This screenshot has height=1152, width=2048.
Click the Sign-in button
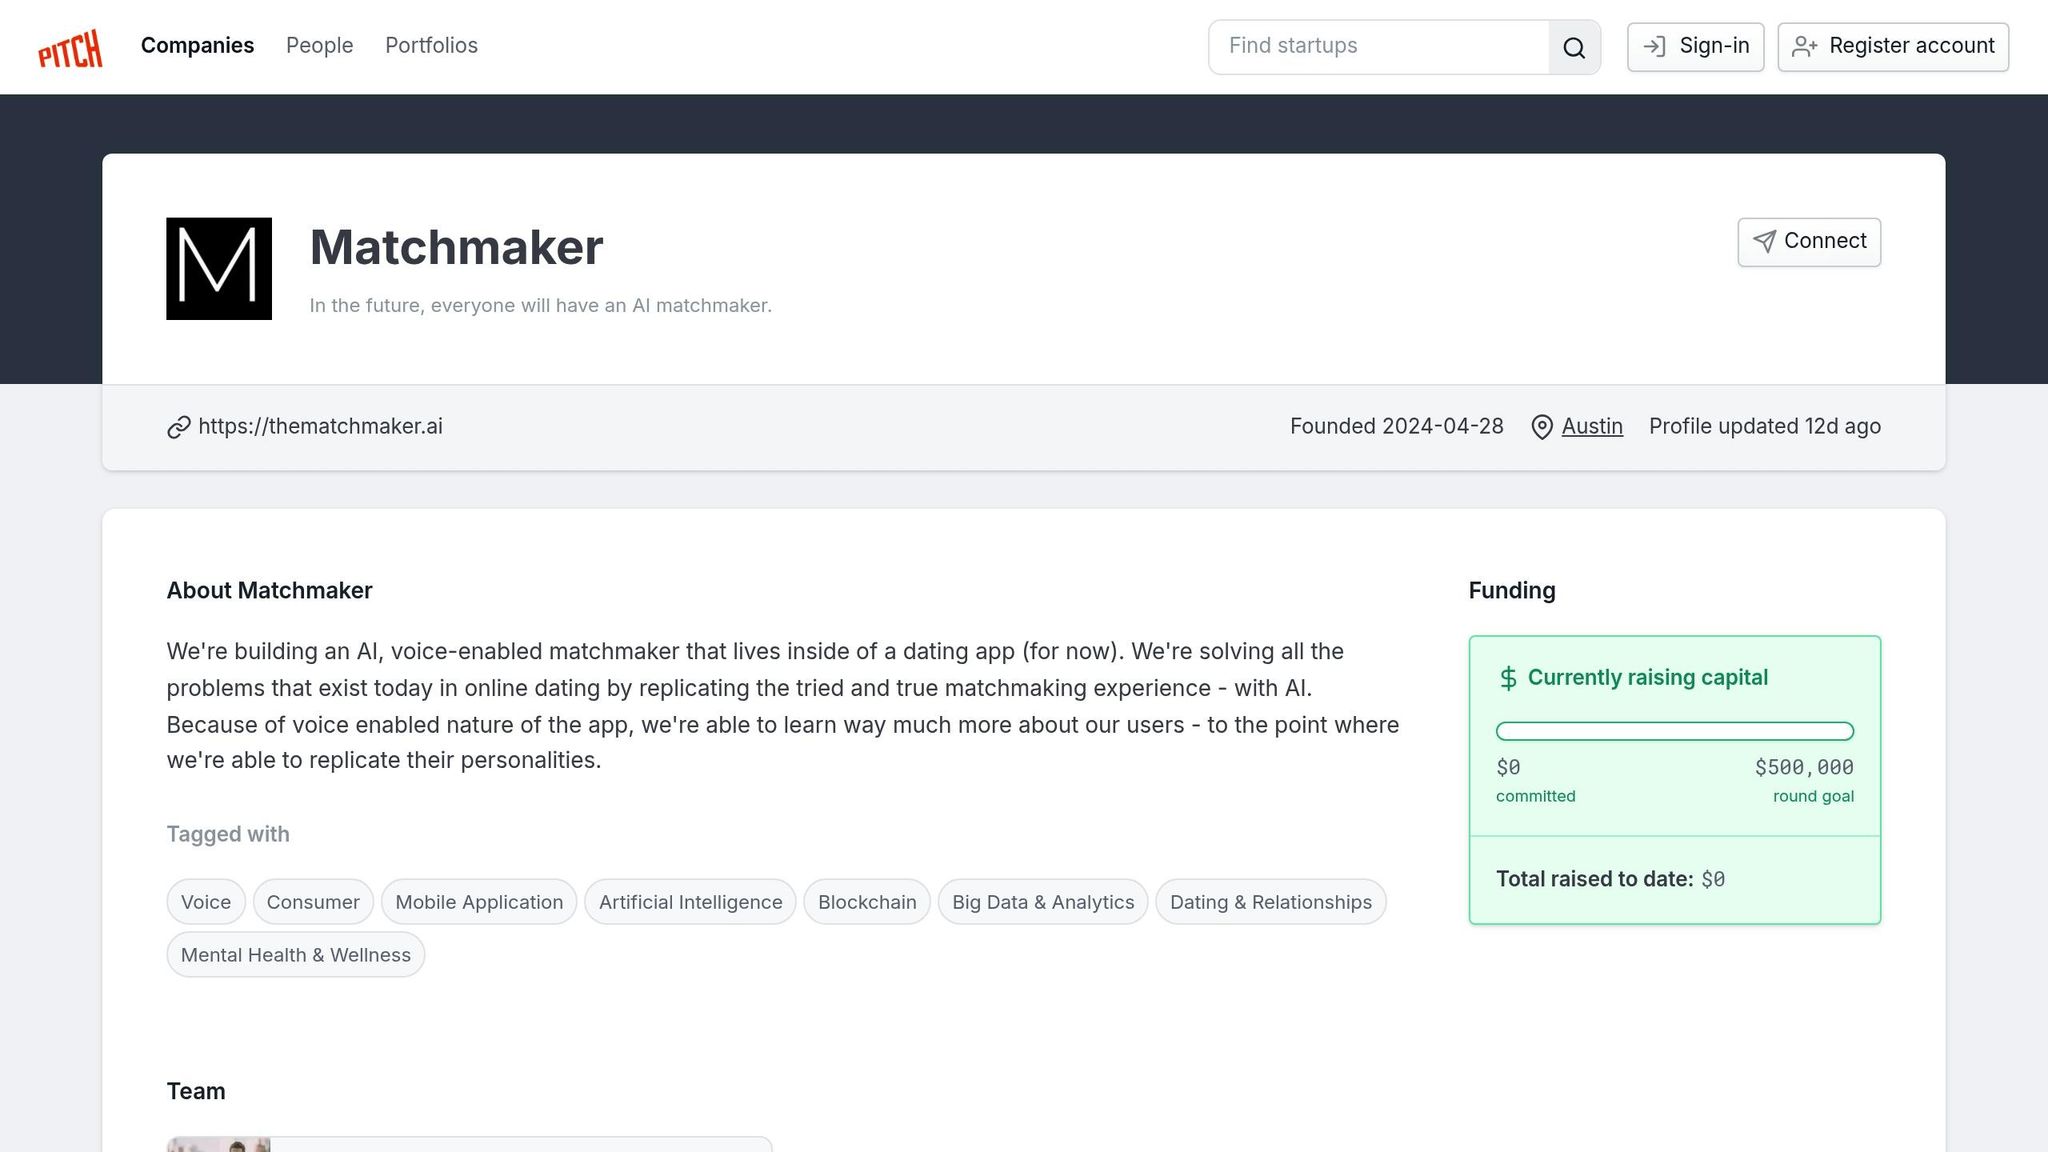(1695, 47)
